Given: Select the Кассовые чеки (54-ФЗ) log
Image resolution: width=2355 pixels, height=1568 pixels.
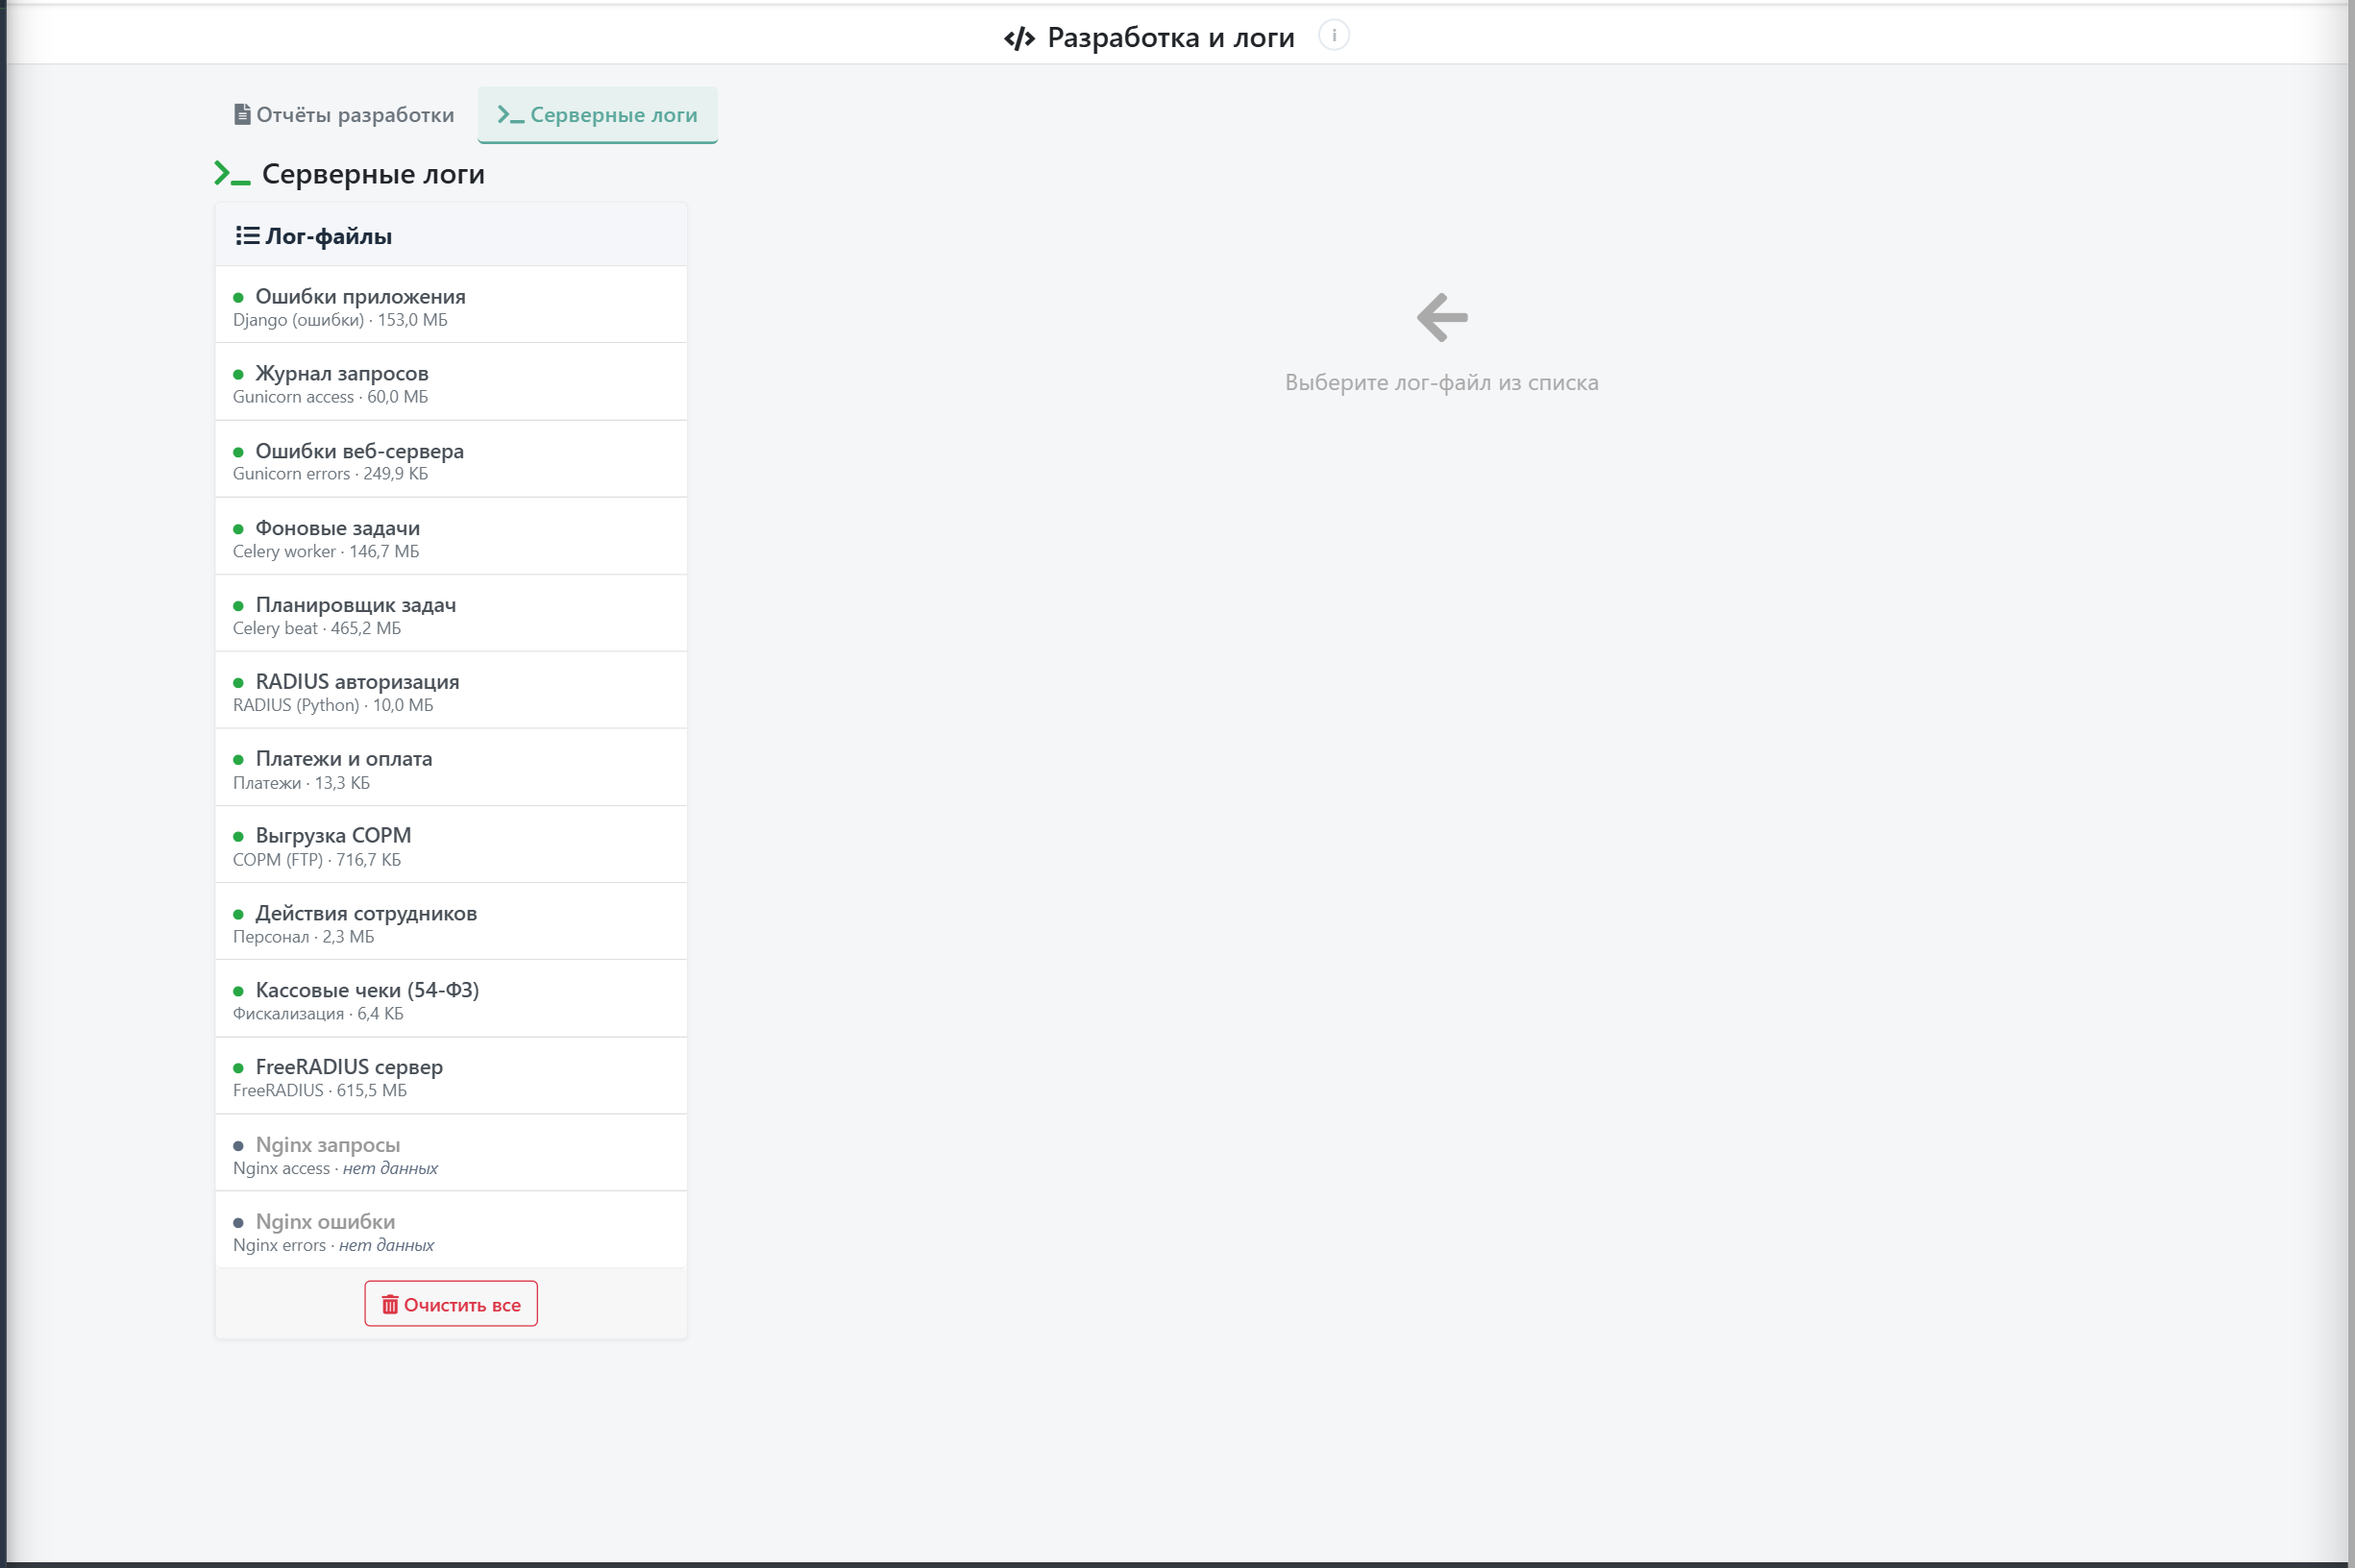Looking at the screenshot, I should [451, 999].
